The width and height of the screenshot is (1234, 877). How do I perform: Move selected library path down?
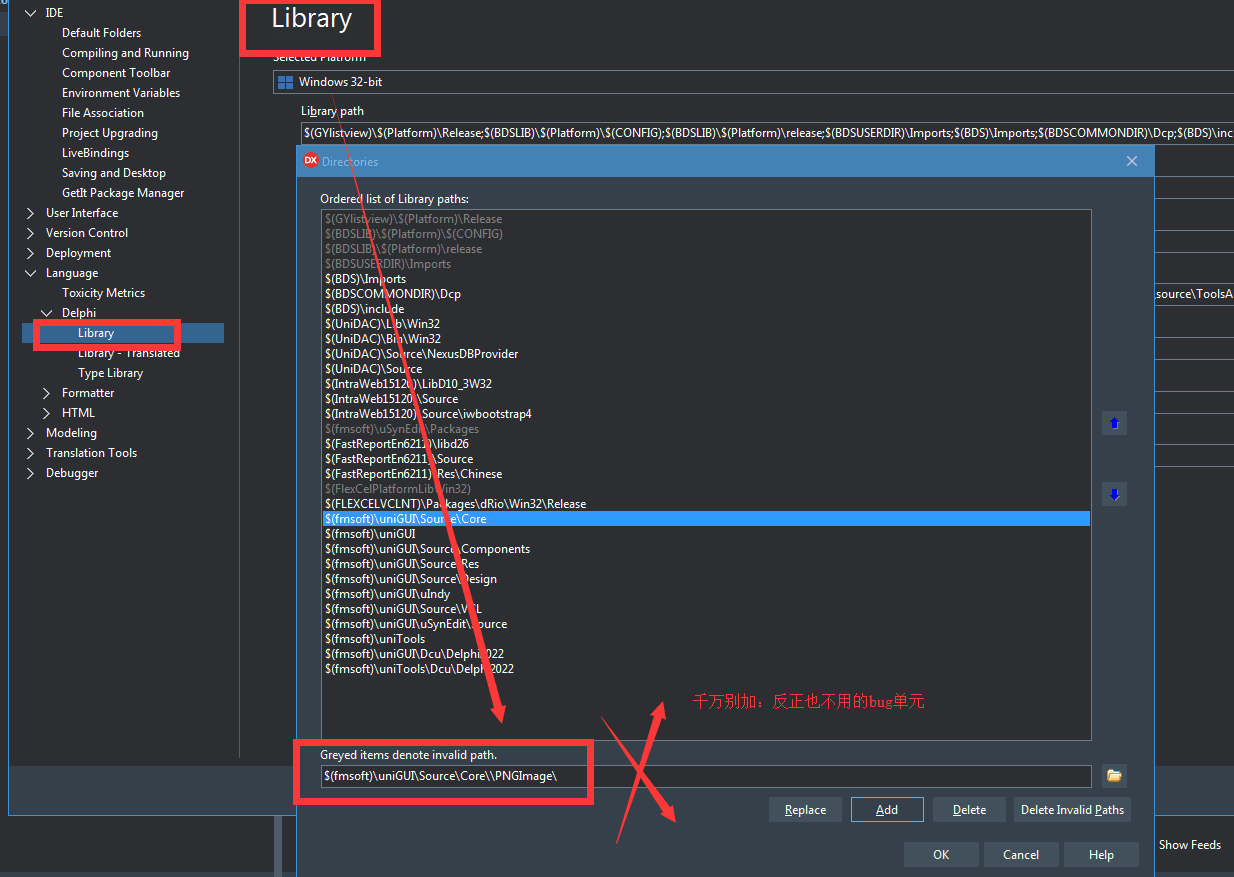[1114, 493]
